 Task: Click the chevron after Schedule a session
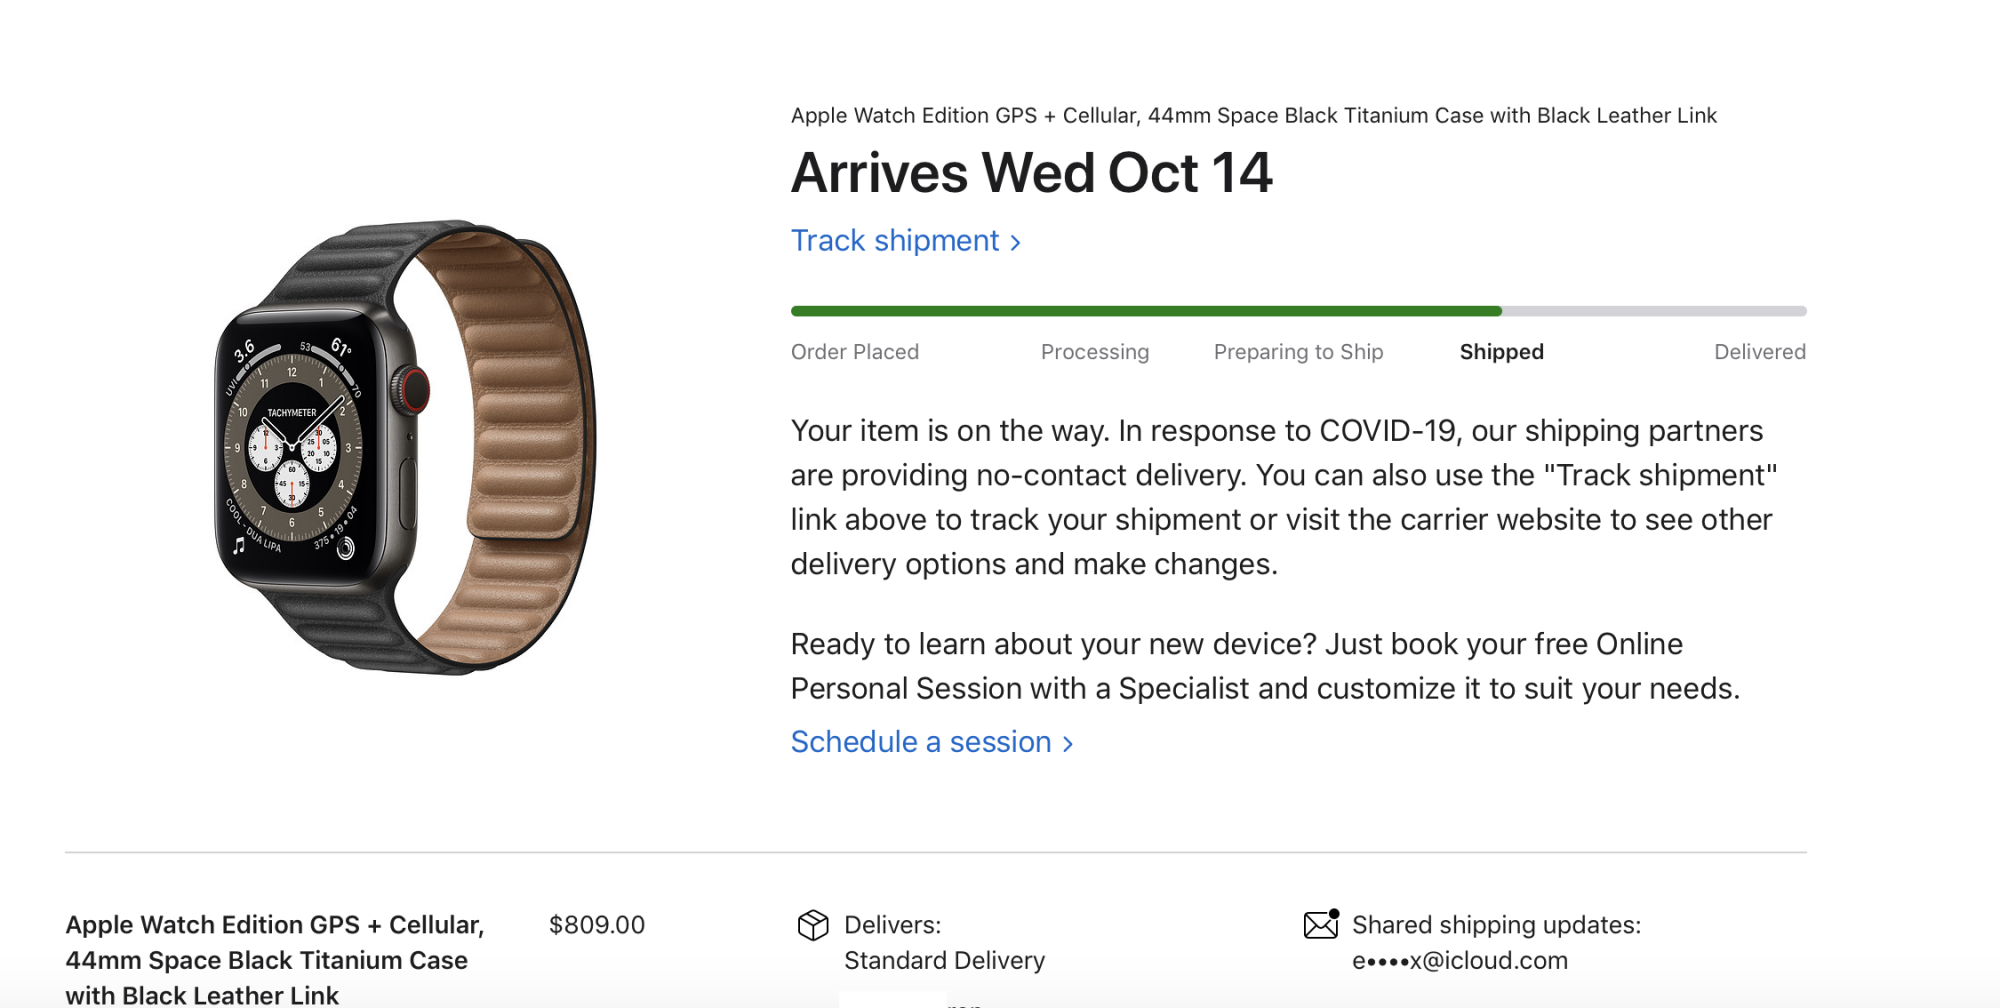1068,744
